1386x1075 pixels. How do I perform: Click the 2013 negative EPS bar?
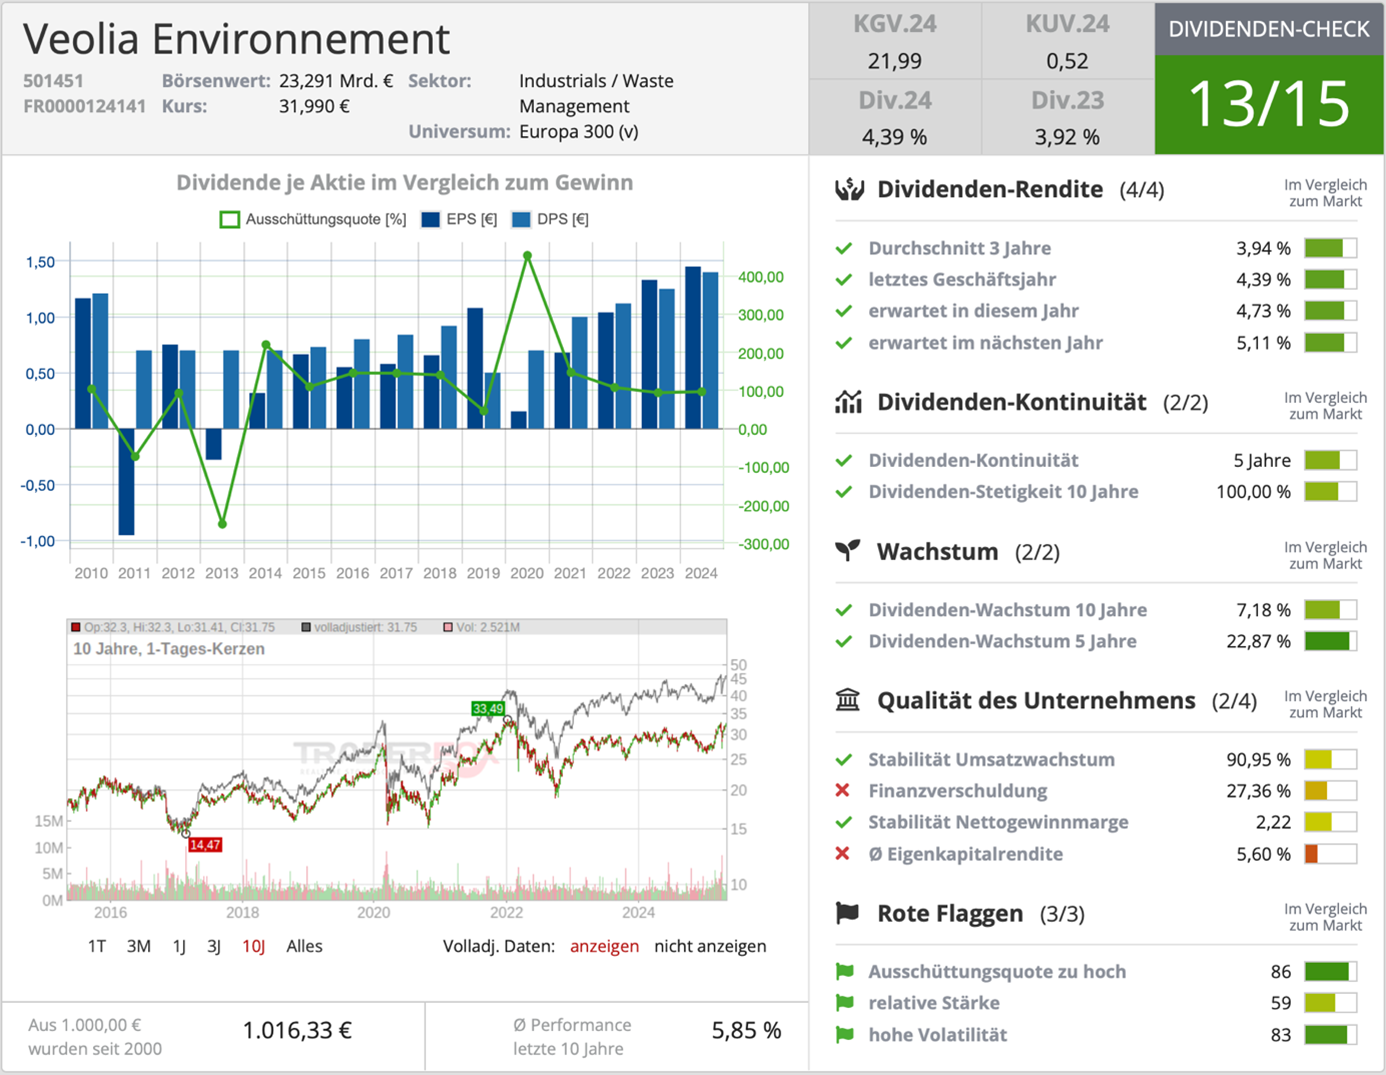tap(213, 444)
